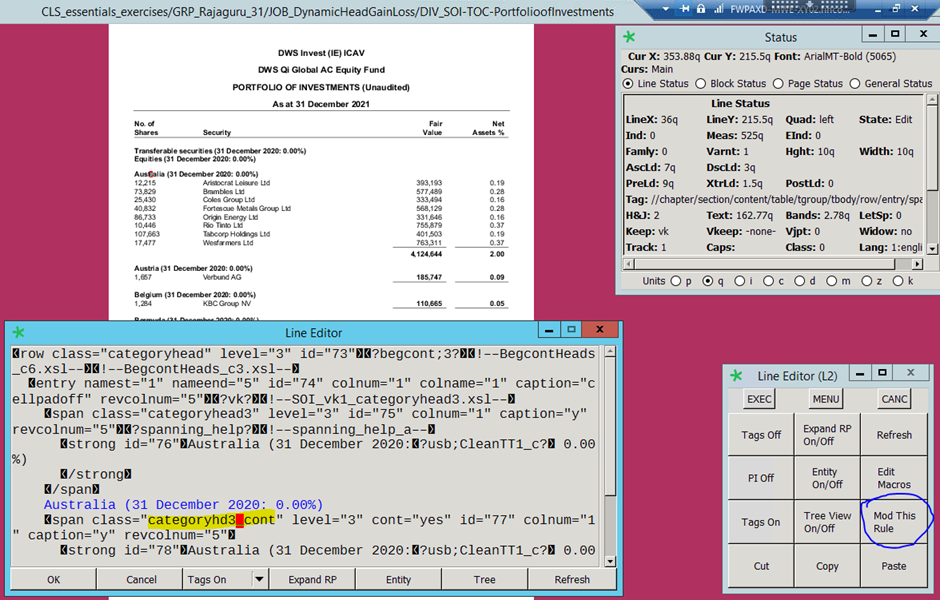Click Paste in L2 panel

894,566
